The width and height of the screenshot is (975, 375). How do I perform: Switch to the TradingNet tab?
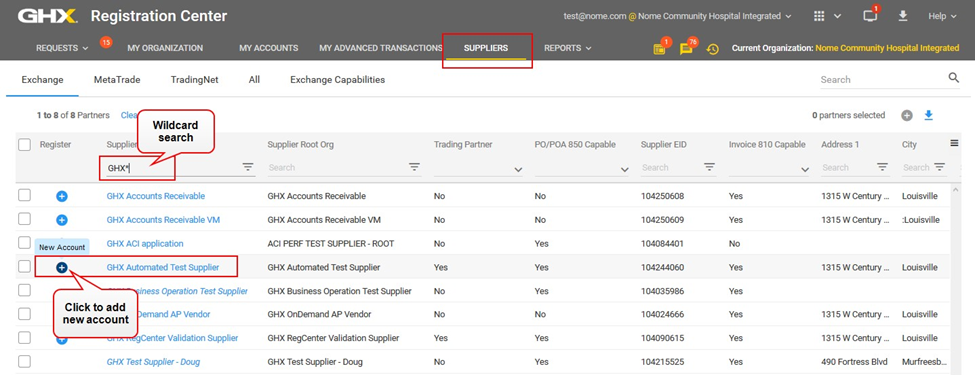(194, 80)
